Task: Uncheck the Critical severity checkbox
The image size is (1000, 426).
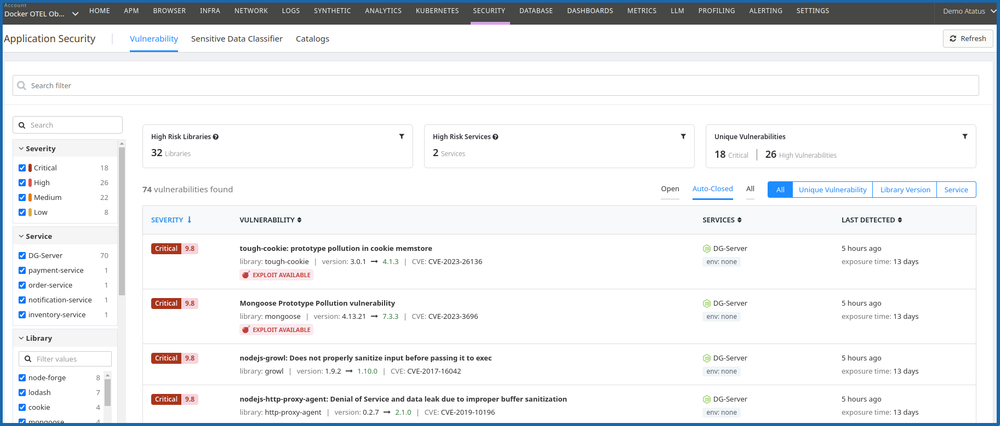Action: (x=22, y=168)
